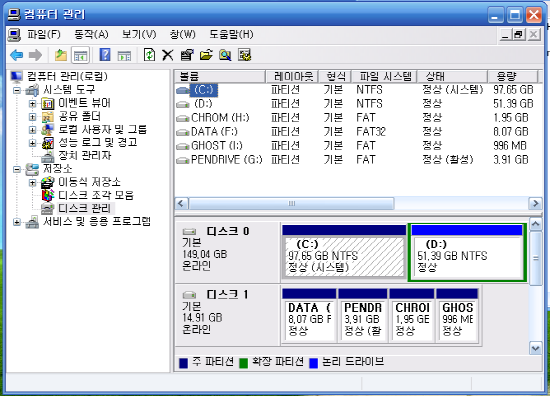Sort by the 상태 column header
Screen dimensions: 550x396
[x=453, y=76]
